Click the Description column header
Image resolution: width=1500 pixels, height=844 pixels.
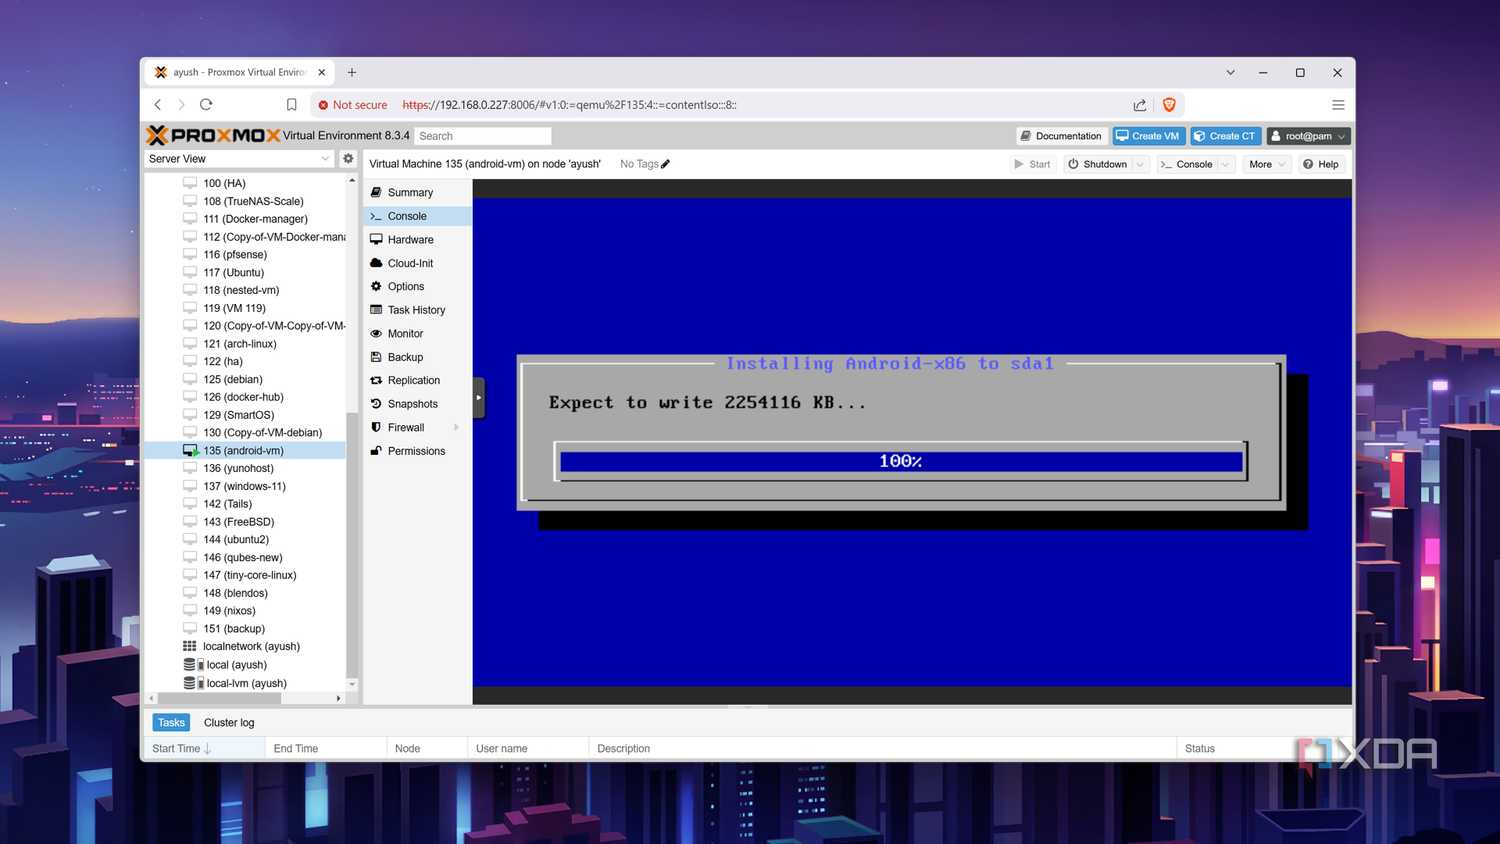pos(882,748)
